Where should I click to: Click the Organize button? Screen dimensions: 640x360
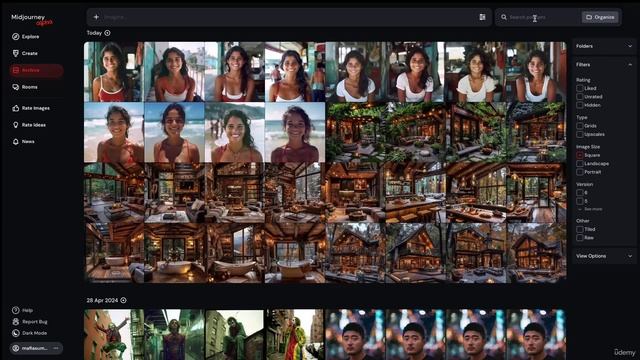(600, 17)
